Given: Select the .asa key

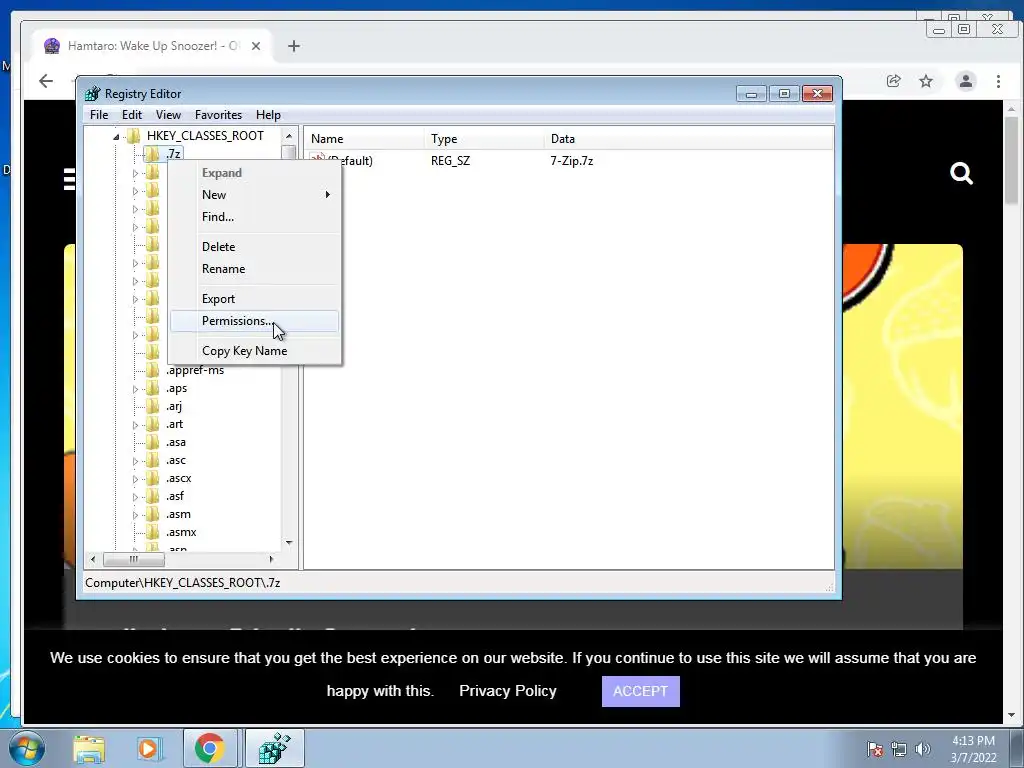Looking at the screenshot, I should point(176,442).
